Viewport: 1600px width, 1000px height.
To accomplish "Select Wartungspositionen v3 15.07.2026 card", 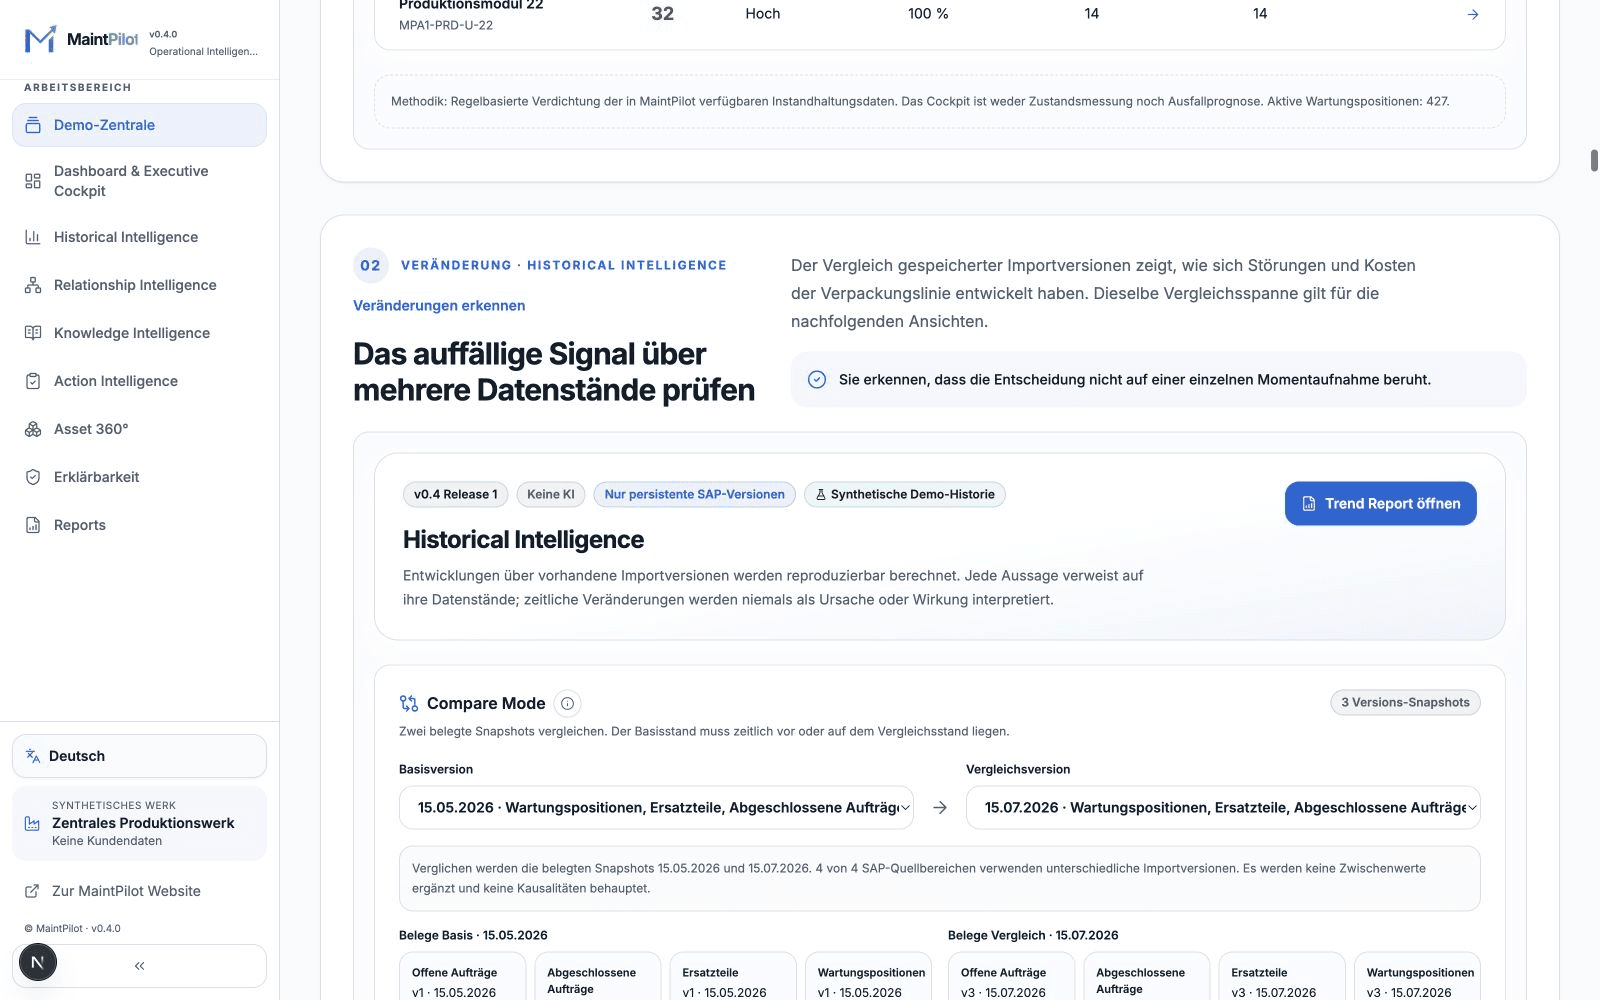I will [x=1417, y=977].
